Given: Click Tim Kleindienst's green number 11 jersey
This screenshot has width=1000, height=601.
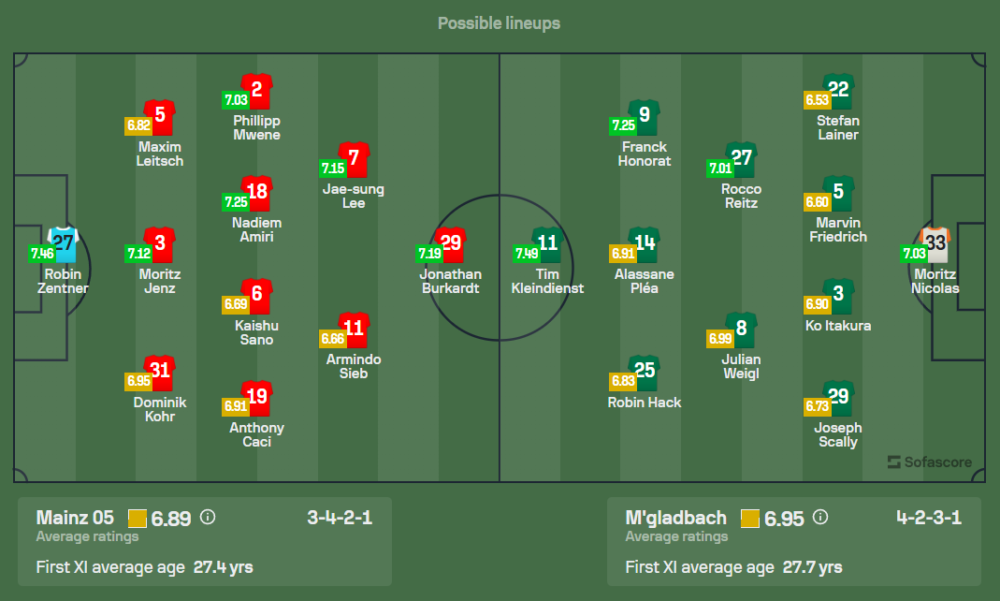Looking at the screenshot, I should [546, 244].
